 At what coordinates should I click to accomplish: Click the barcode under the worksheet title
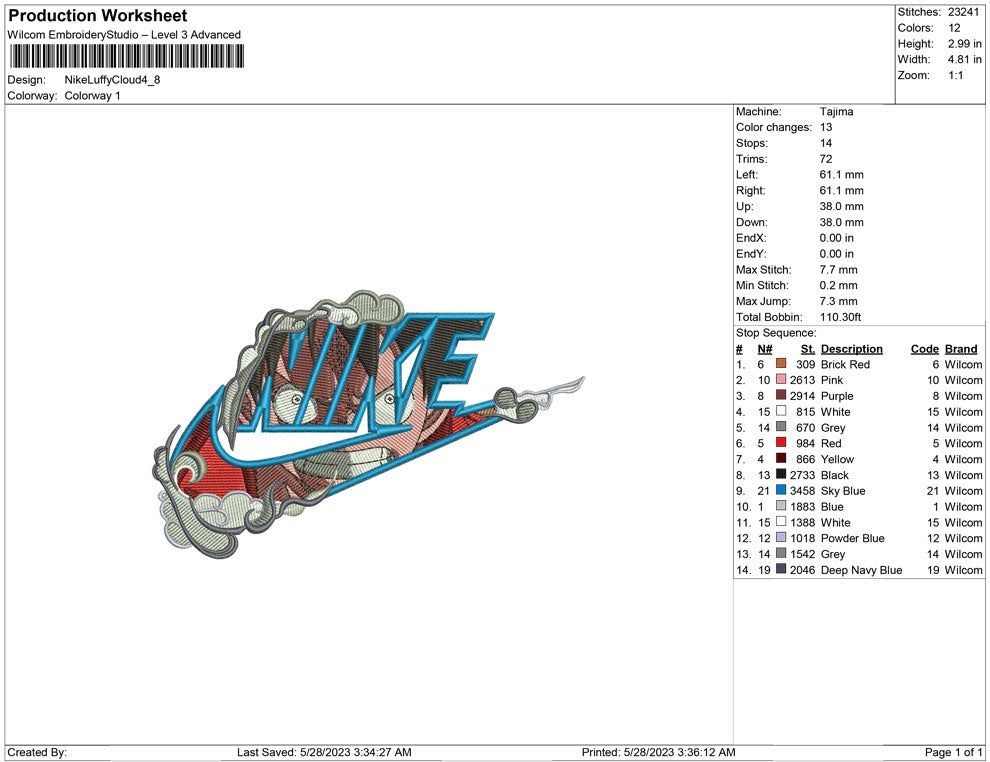pos(126,56)
